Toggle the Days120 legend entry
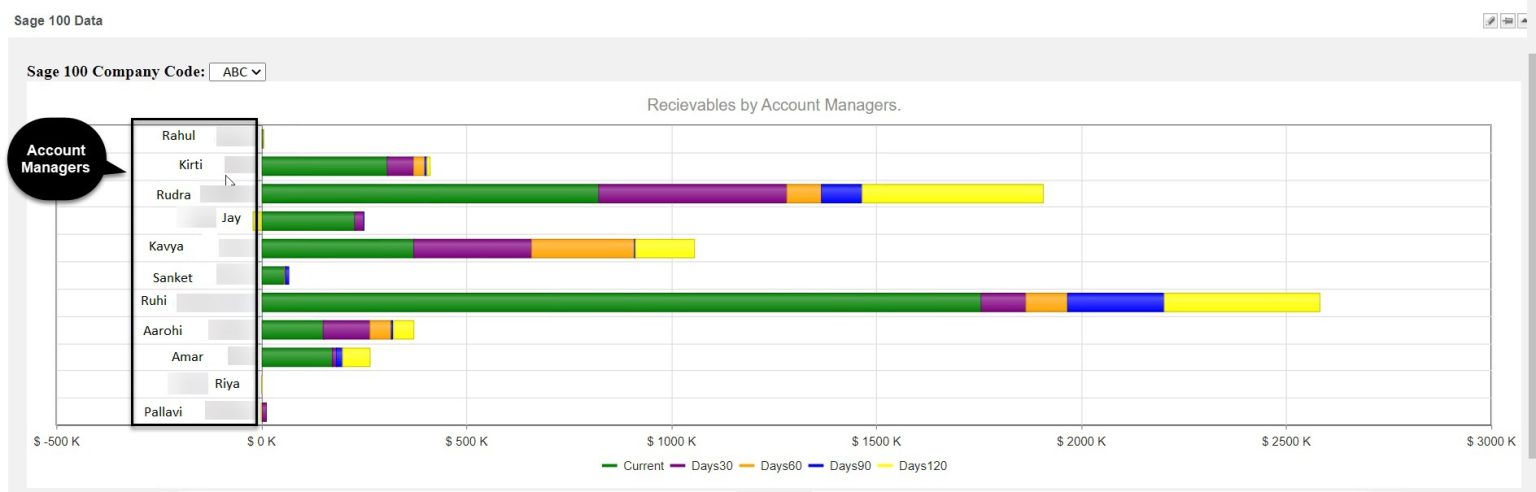Viewport: 1536px width, 492px height. 912,466
